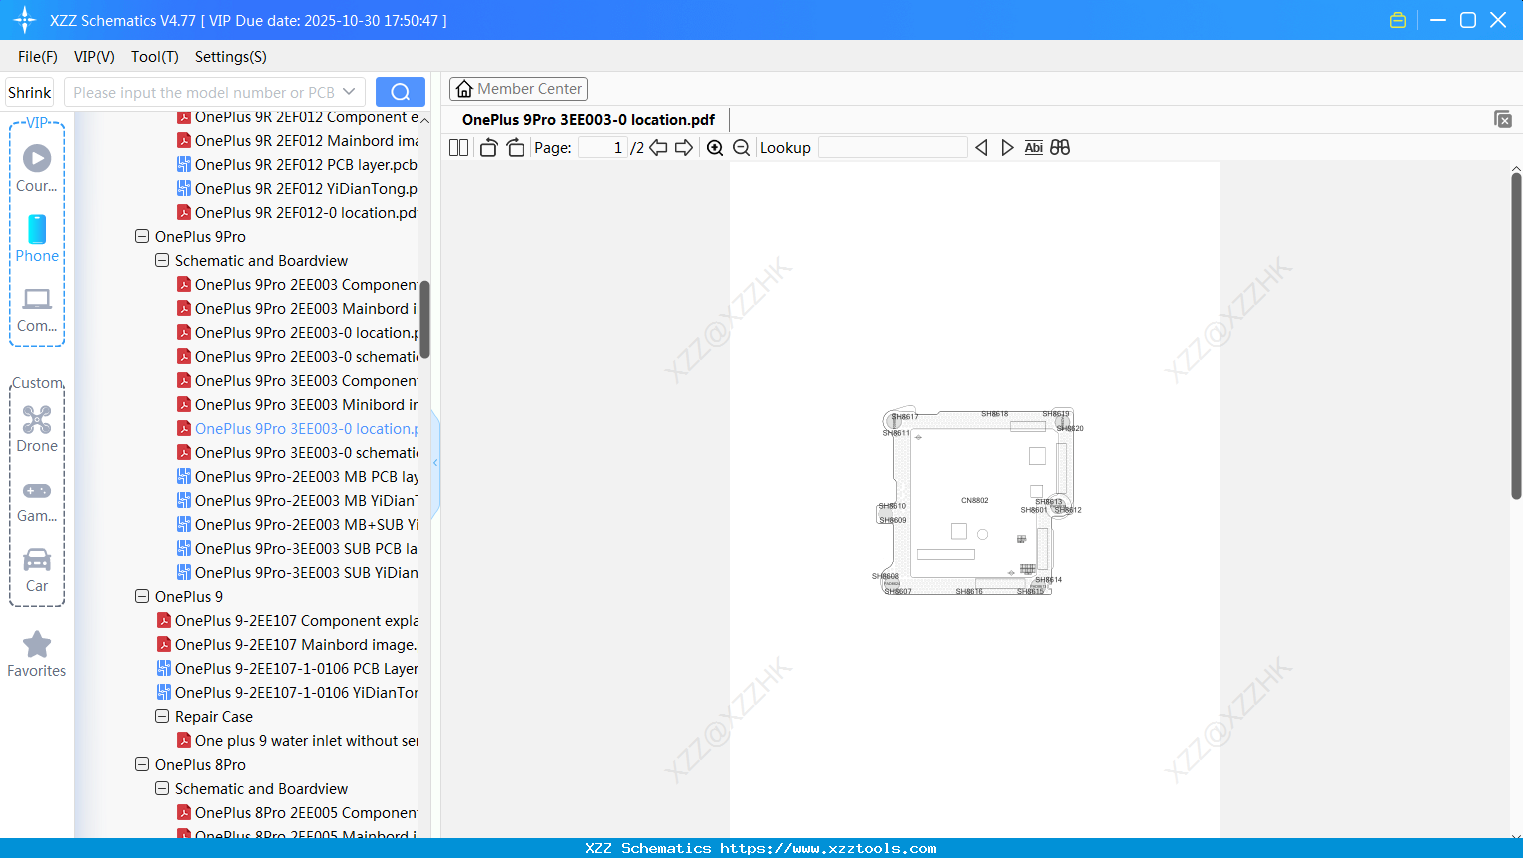1523x858 pixels.
Task: Open OnePlus 9Pro 2EE003-0 schematic file
Action: point(297,357)
